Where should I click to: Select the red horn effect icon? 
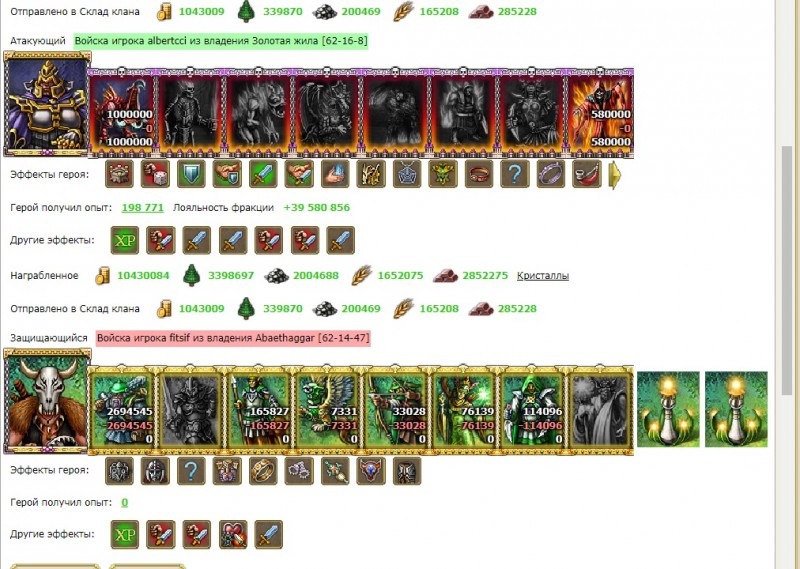(587, 174)
